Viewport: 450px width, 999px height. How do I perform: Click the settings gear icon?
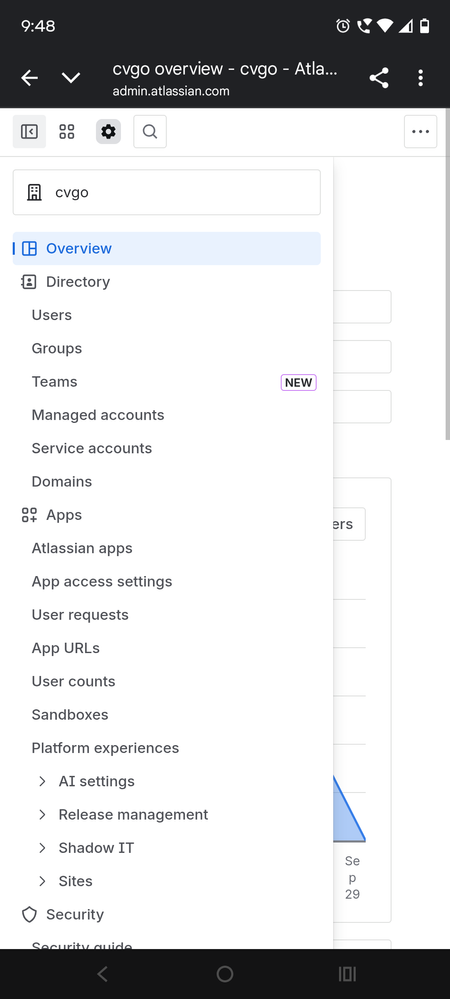[x=108, y=132]
